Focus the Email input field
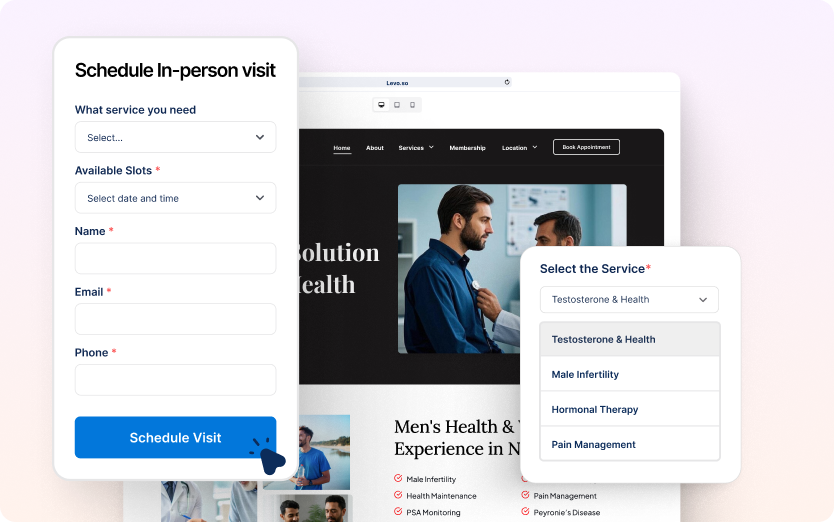This screenshot has width=834, height=522. click(x=176, y=319)
